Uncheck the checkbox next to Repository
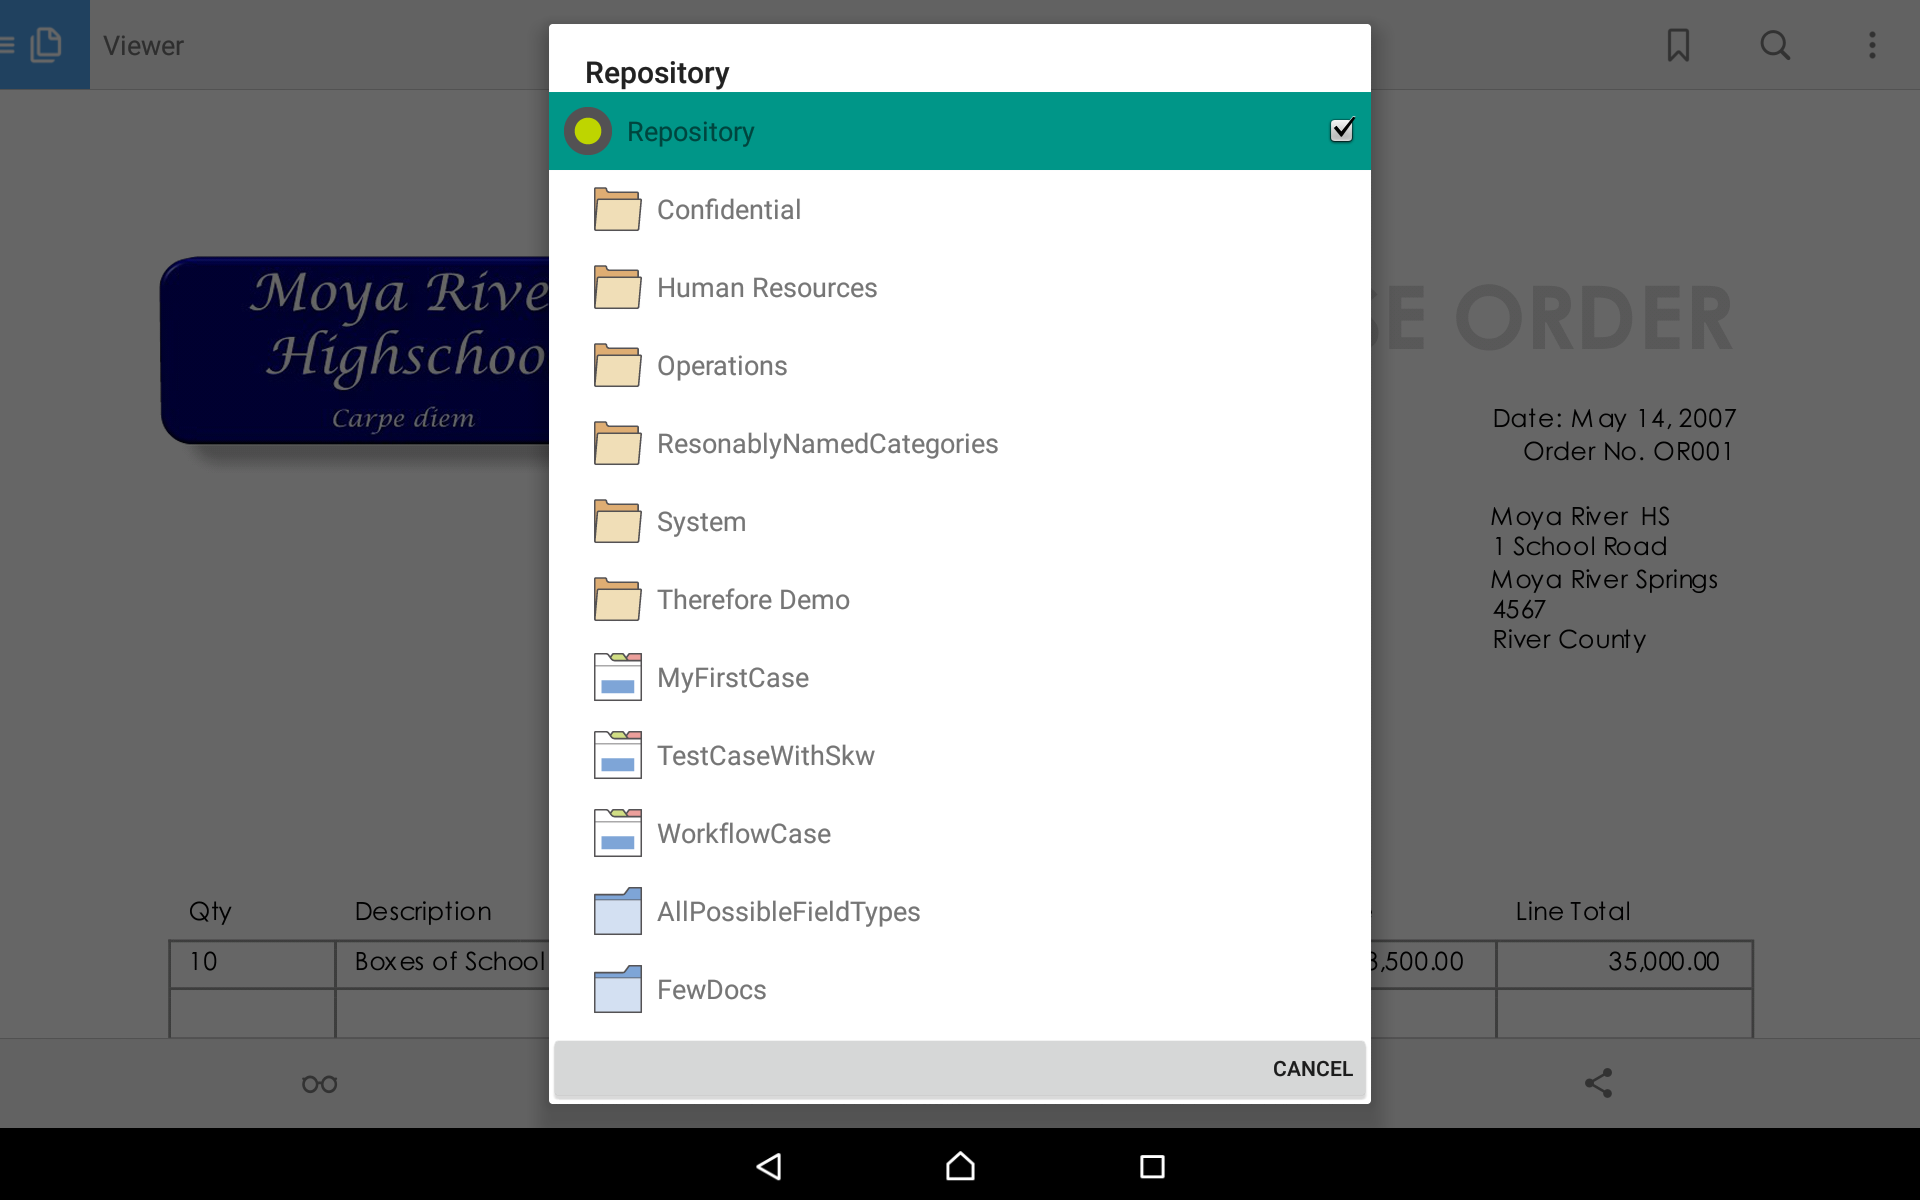This screenshot has height=1200, width=1920. (1343, 130)
